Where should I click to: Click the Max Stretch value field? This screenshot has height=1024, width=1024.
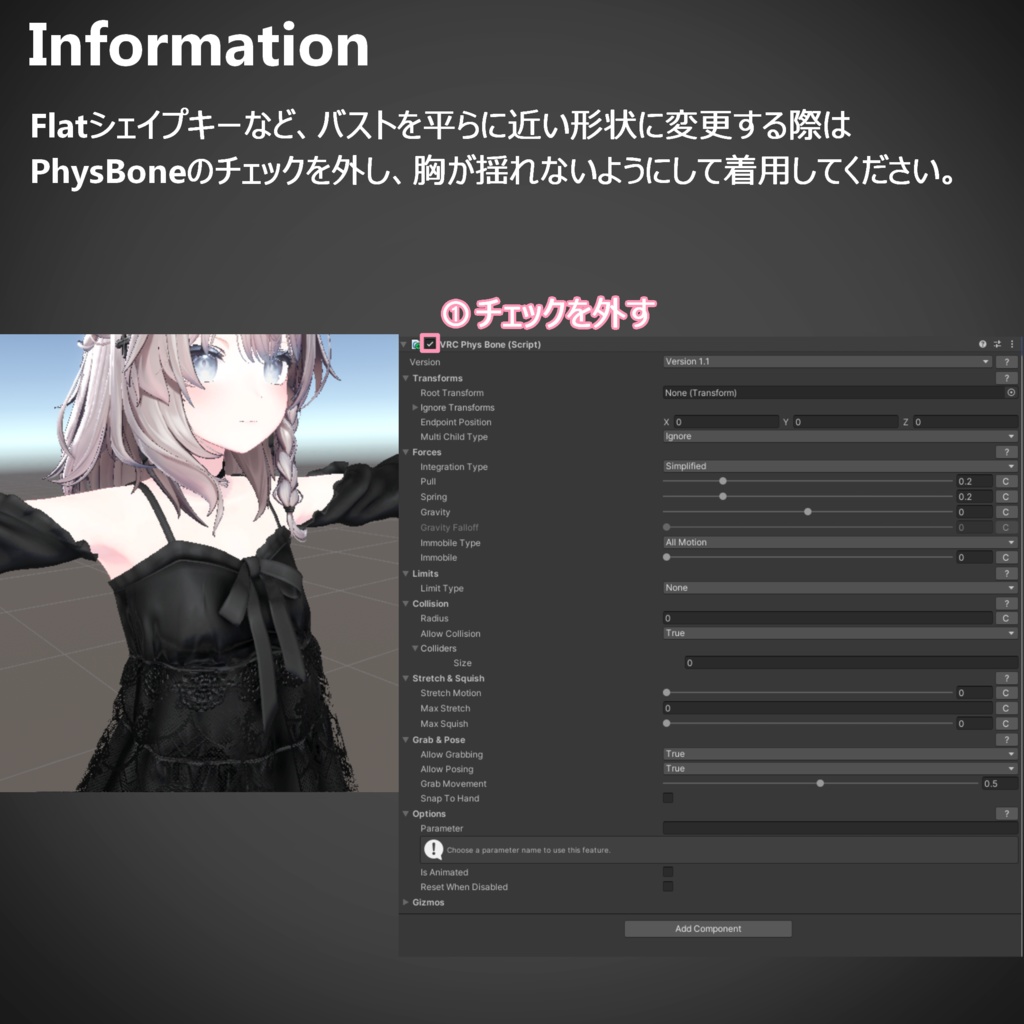pyautogui.click(x=827, y=708)
